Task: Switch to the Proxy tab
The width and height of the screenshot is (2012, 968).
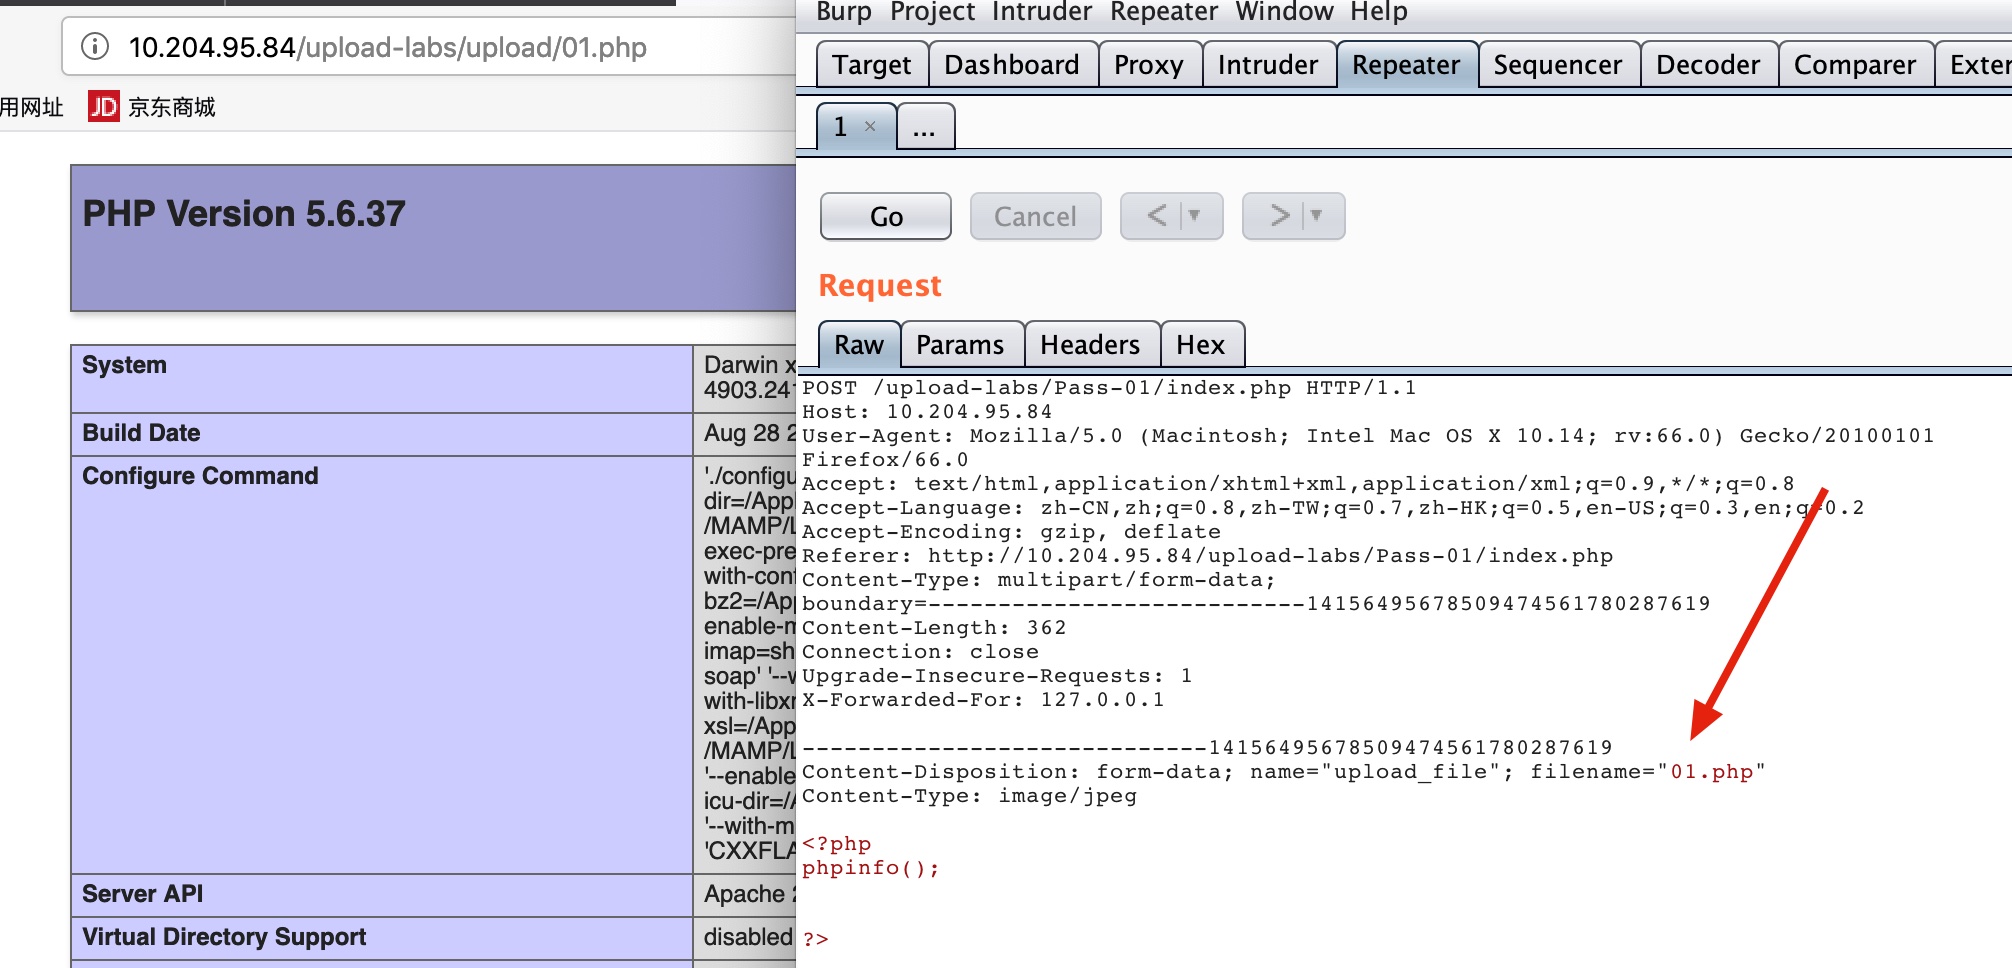Action: (1149, 65)
